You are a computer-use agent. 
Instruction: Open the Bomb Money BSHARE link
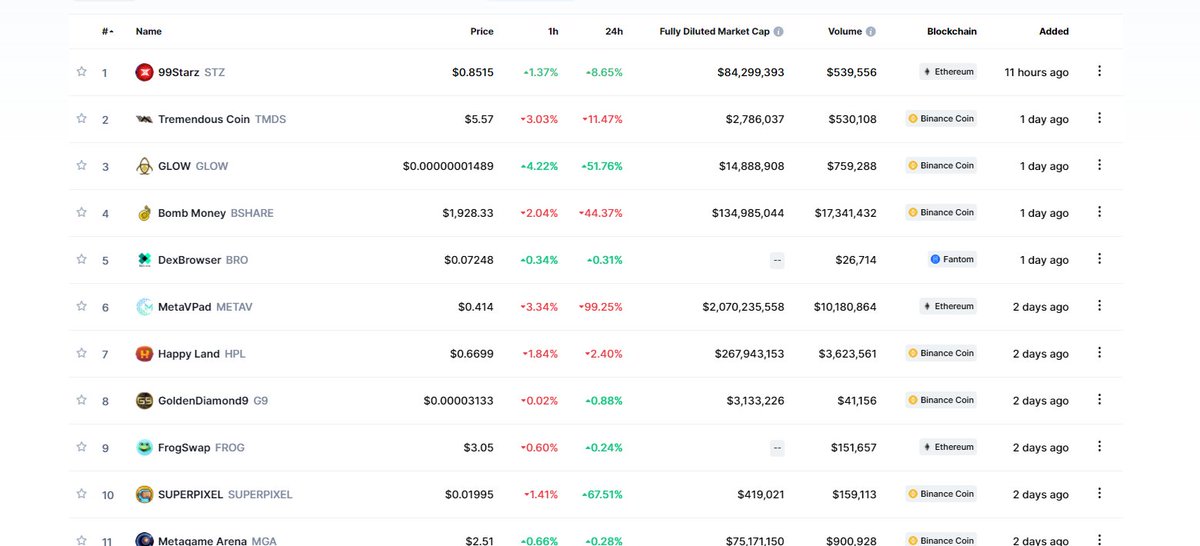click(x=216, y=213)
